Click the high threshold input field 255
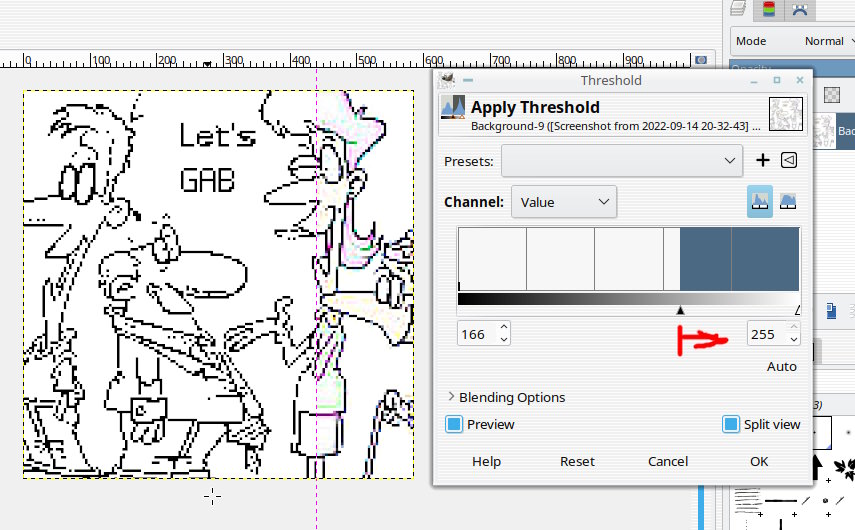Viewport: 855px width, 530px height. click(x=767, y=334)
